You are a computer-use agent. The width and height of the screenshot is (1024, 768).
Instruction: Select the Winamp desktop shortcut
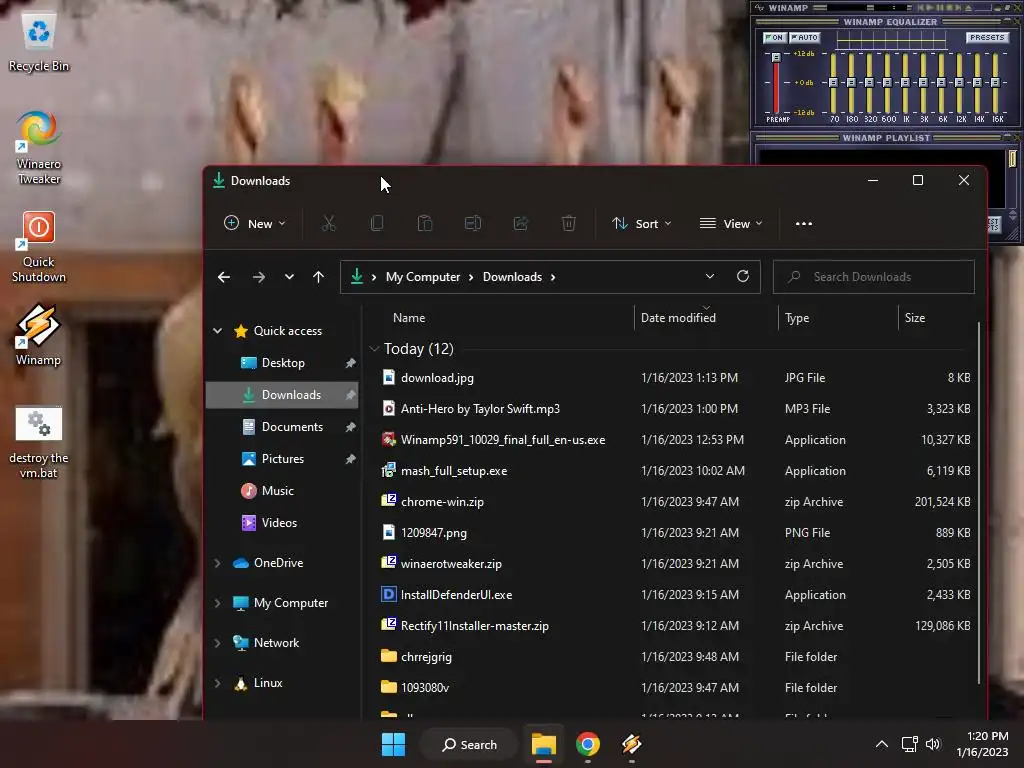[x=38, y=335]
